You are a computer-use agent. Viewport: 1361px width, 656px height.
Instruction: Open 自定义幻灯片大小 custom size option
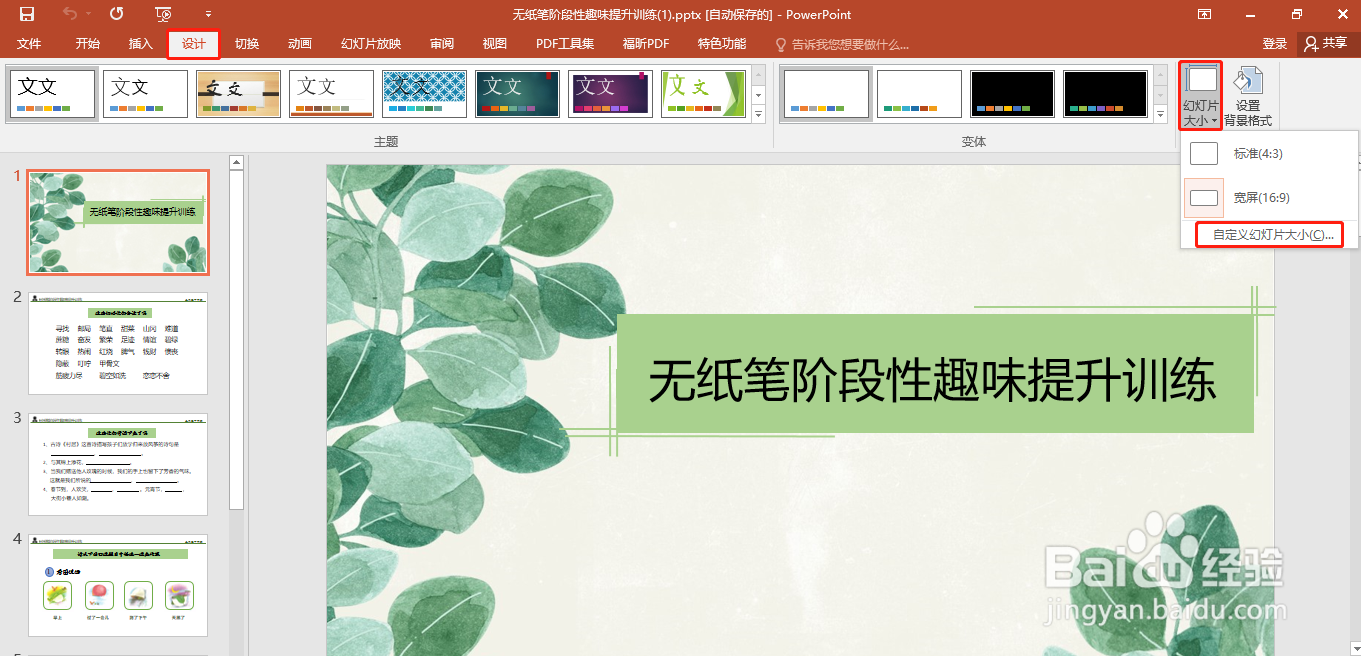point(1270,235)
